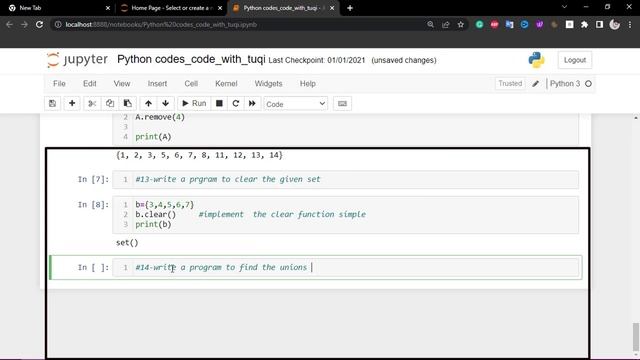Open the File menu
The image size is (640, 360).
pyautogui.click(x=59, y=84)
